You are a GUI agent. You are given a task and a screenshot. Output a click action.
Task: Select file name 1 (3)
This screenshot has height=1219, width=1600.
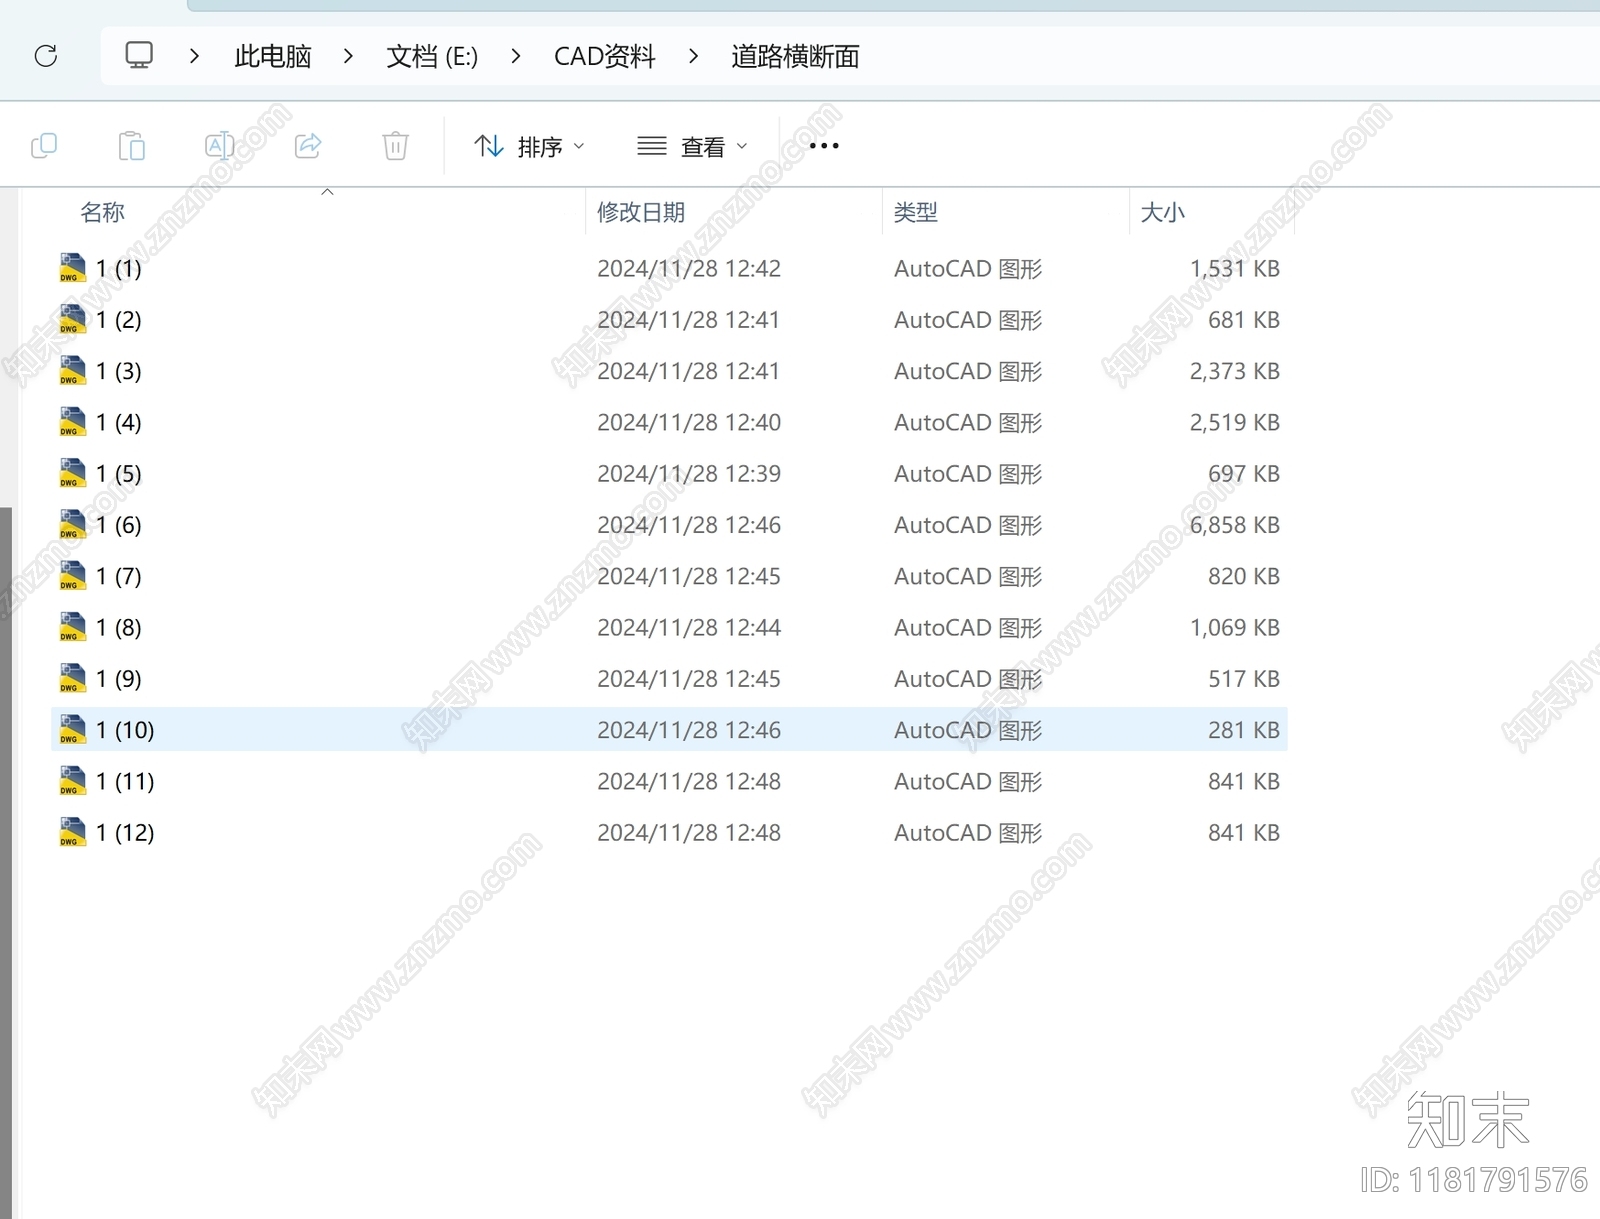point(119,371)
